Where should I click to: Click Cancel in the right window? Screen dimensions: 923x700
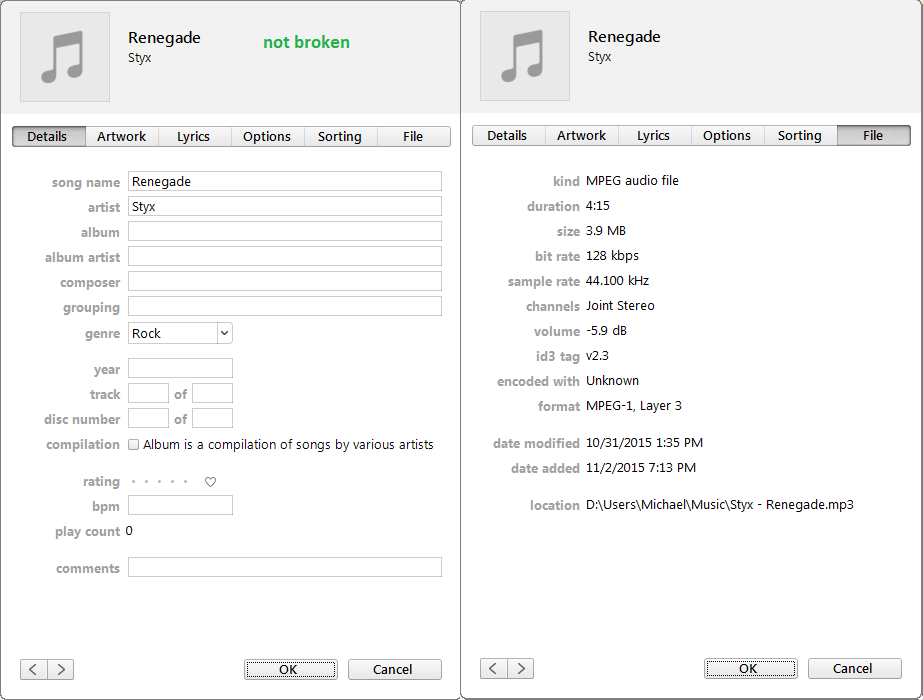tap(855, 668)
